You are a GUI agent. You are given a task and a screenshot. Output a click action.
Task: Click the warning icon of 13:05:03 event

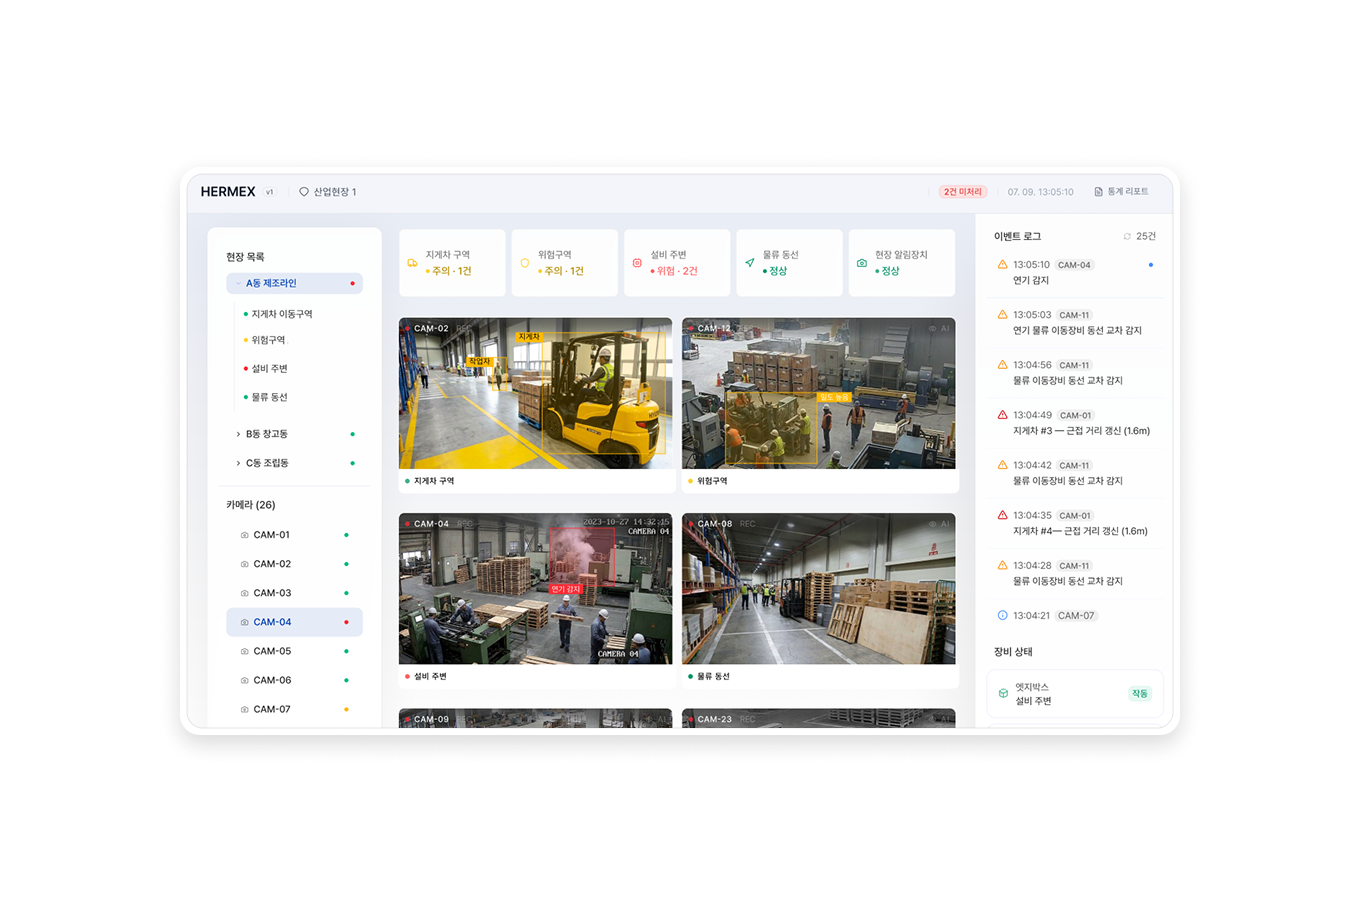tap(1002, 315)
